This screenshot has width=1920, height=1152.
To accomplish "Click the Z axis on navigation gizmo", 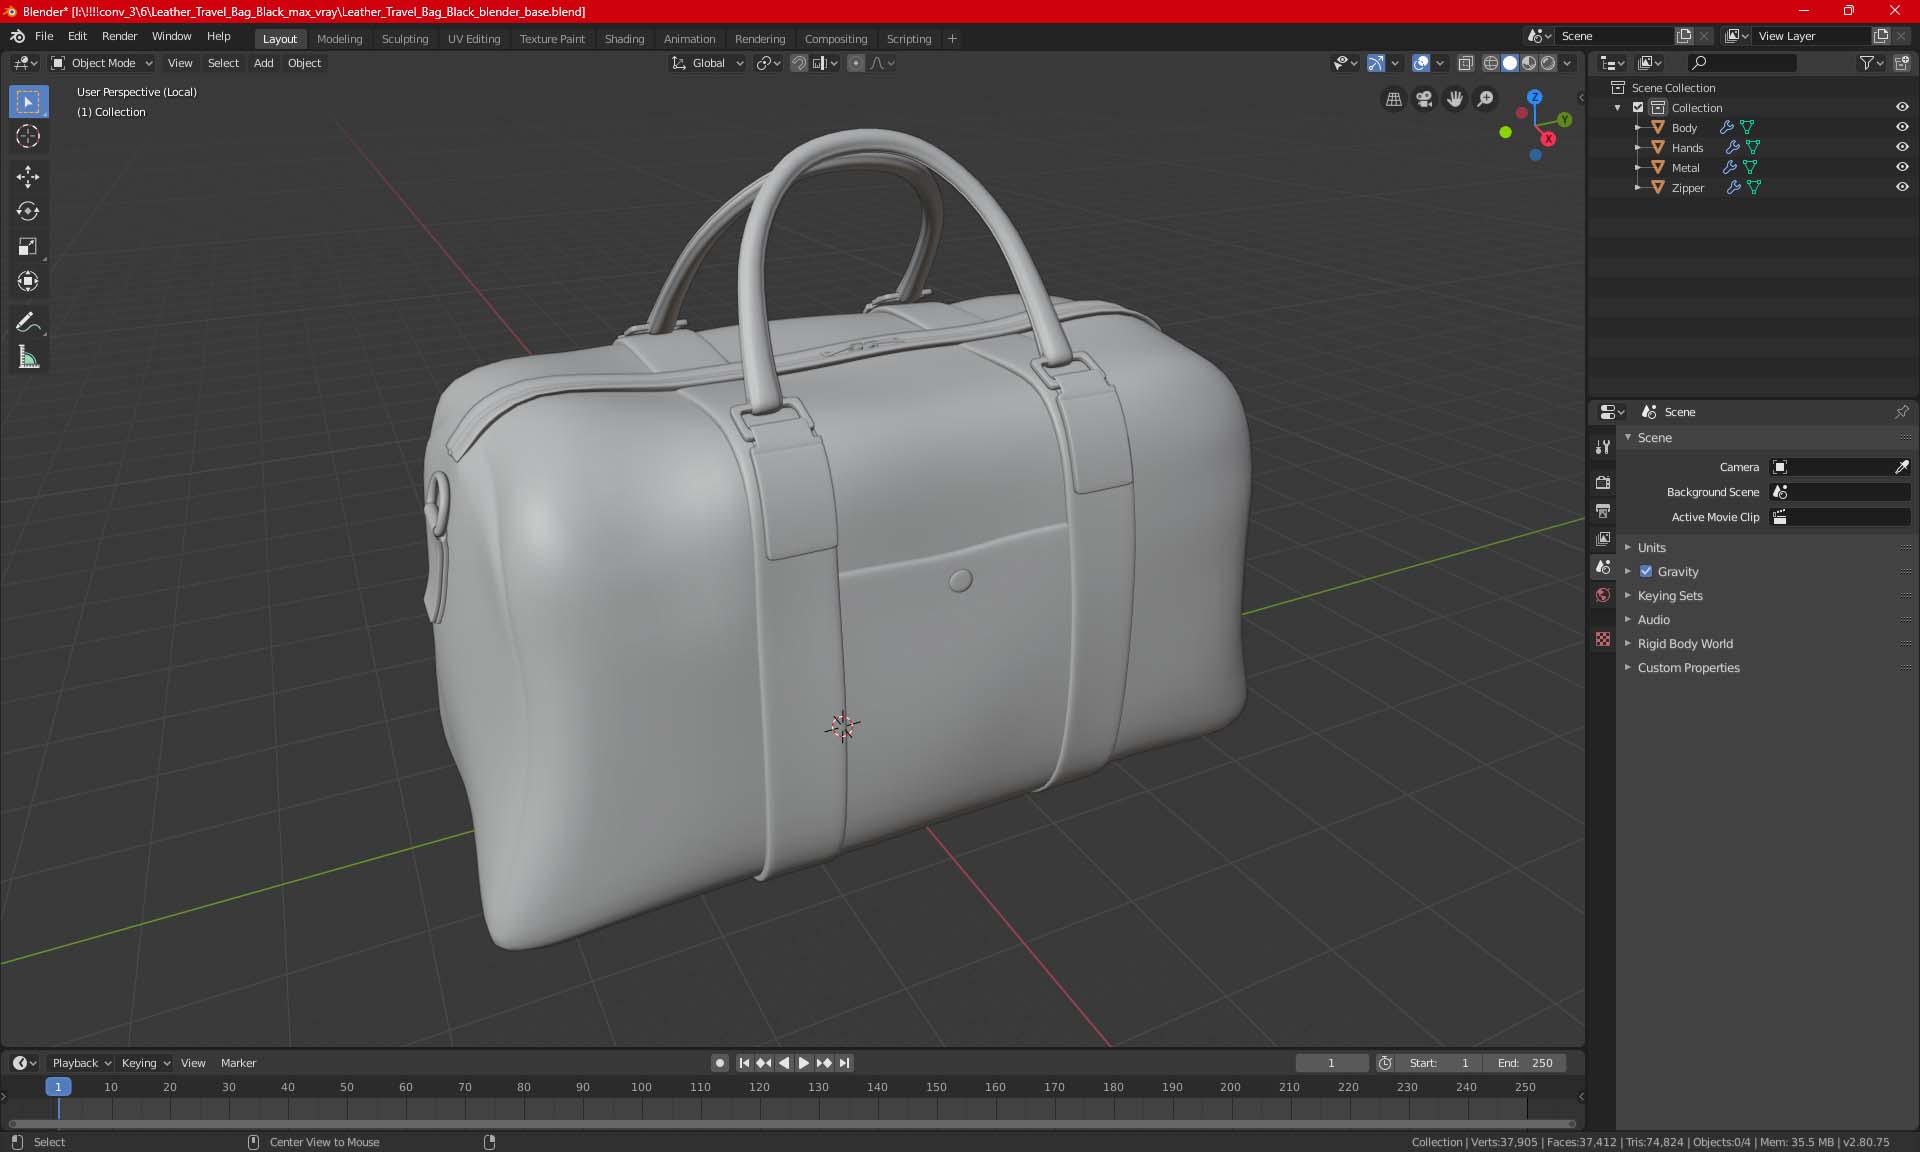I will click(1534, 97).
